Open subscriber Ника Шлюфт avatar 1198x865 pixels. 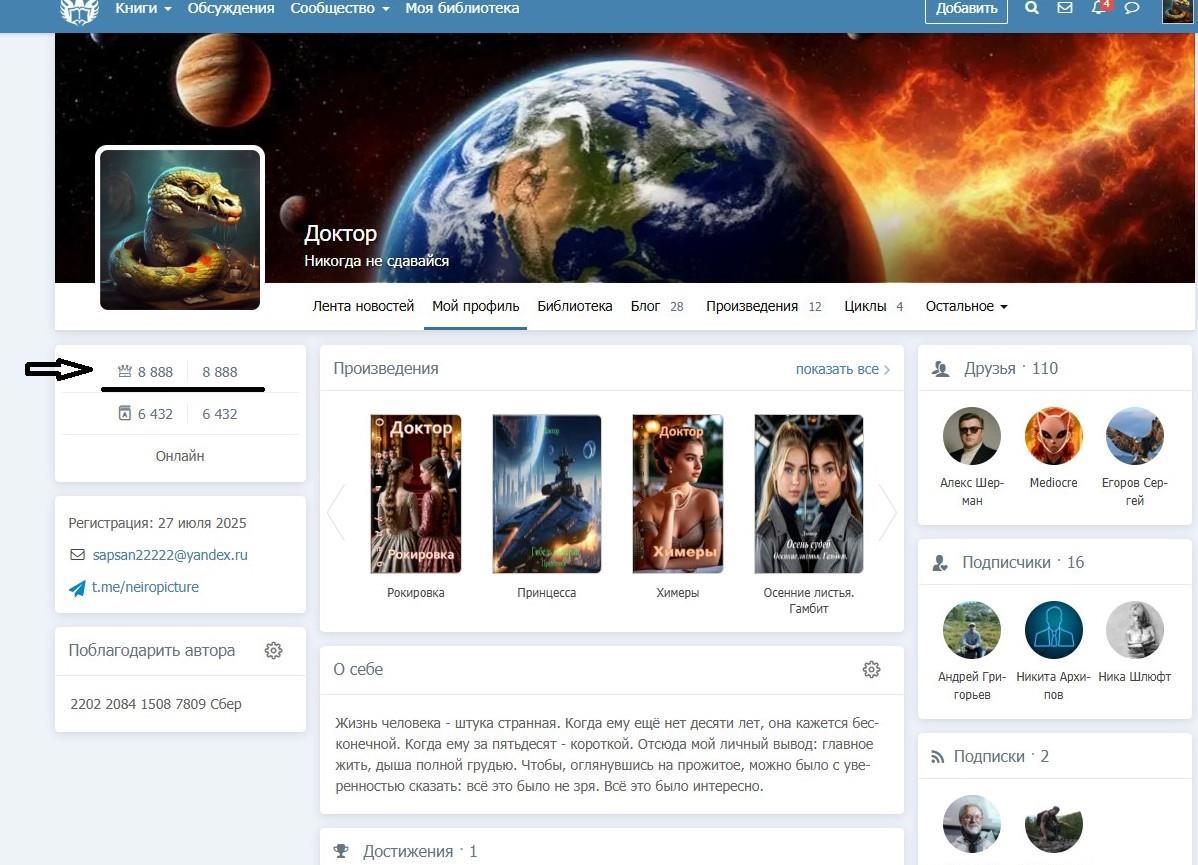tap(1135, 630)
